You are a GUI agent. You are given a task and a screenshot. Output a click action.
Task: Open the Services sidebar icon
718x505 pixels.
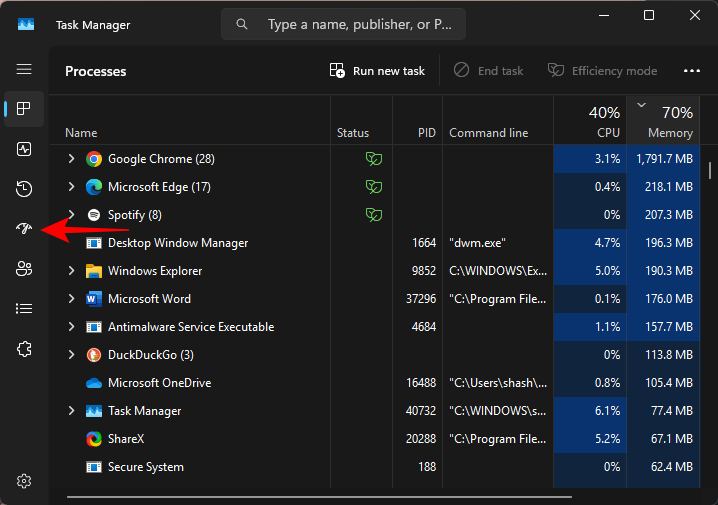[x=24, y=349]
